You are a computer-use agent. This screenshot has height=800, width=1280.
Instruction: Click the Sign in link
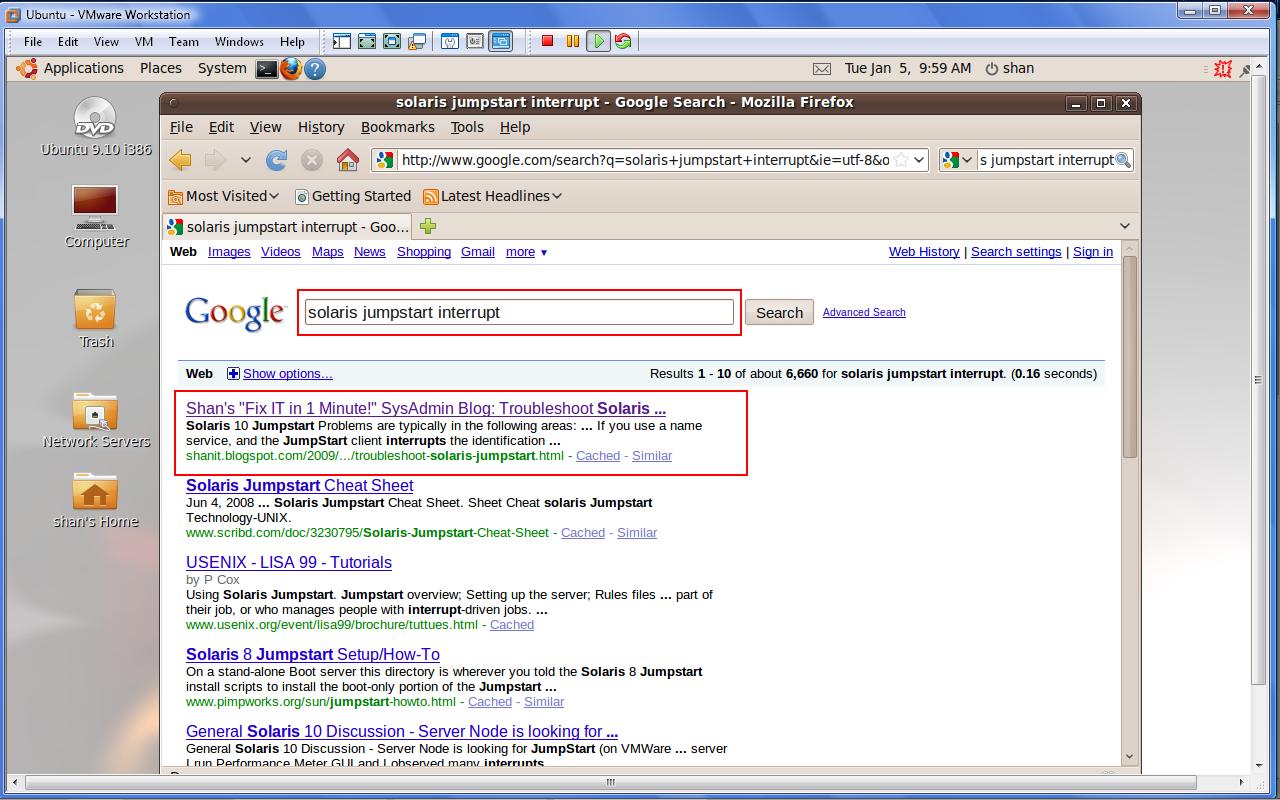click(1093, 252)
